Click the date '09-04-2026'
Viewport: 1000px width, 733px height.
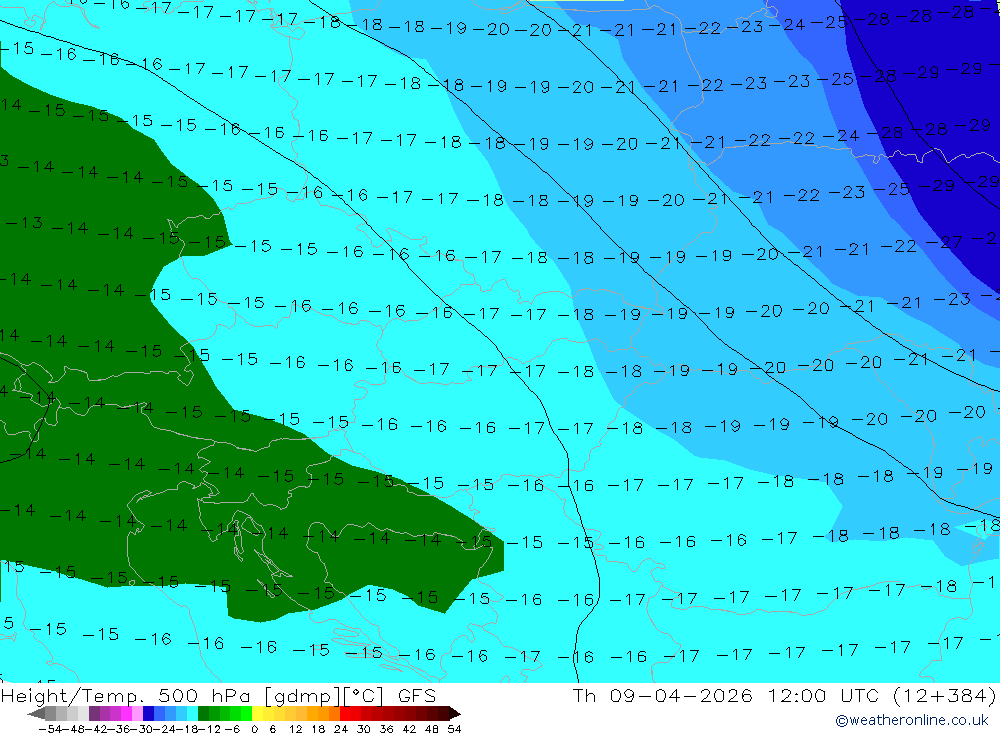point(681,695)
